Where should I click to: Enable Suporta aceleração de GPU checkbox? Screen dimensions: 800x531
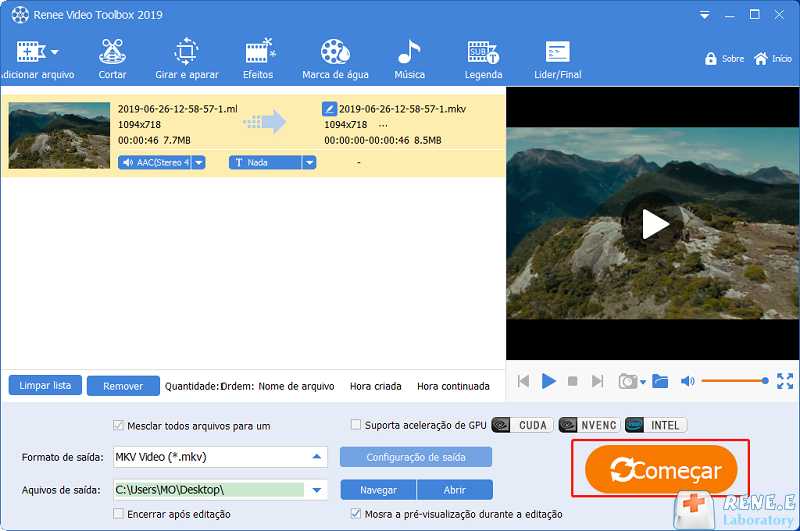(x=356, y=424)
